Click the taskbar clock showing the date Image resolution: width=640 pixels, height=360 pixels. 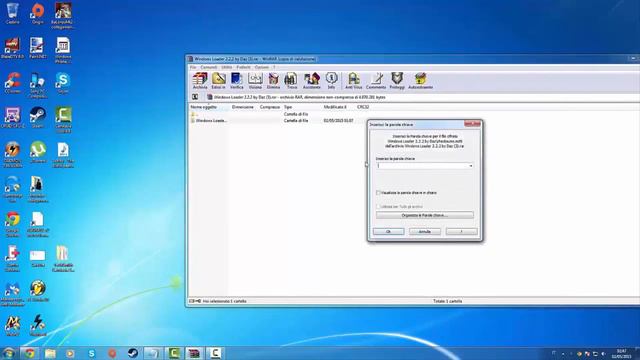(x=621, y=354)
